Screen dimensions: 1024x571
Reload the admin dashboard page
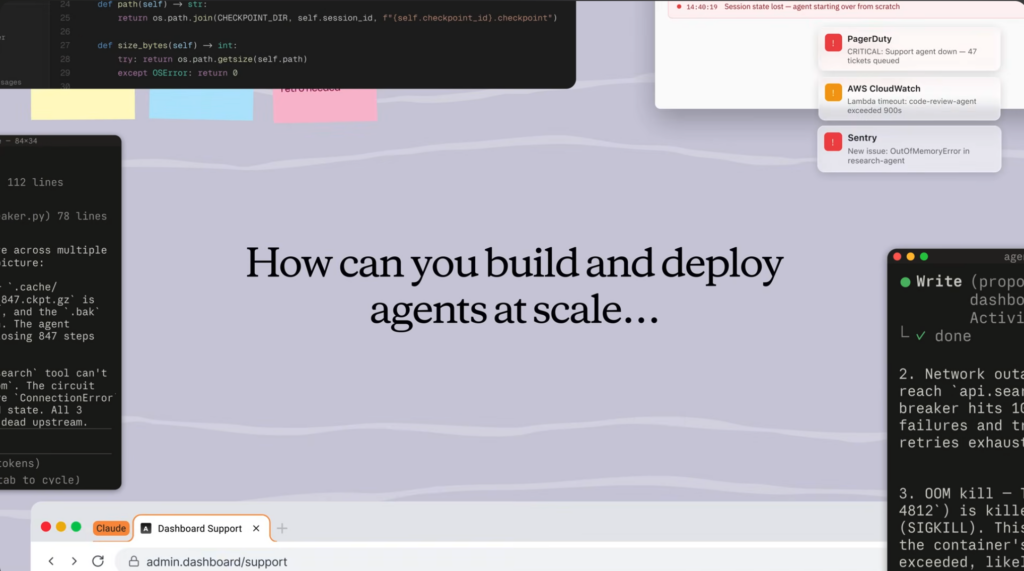100,561
